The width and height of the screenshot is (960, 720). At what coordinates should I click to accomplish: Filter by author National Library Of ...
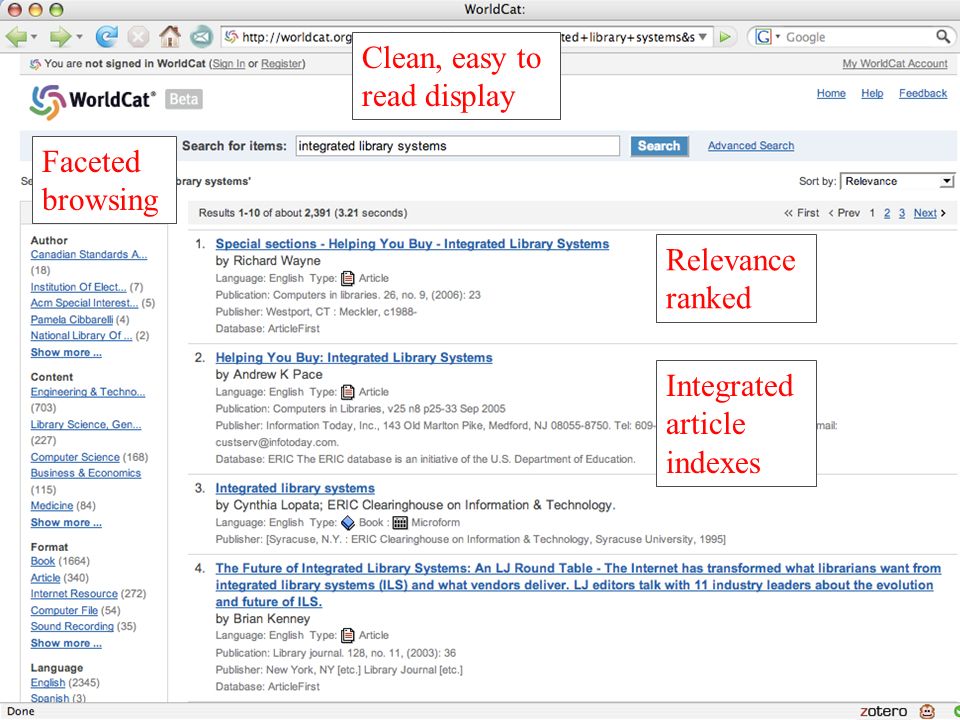(x=81, y=336)
